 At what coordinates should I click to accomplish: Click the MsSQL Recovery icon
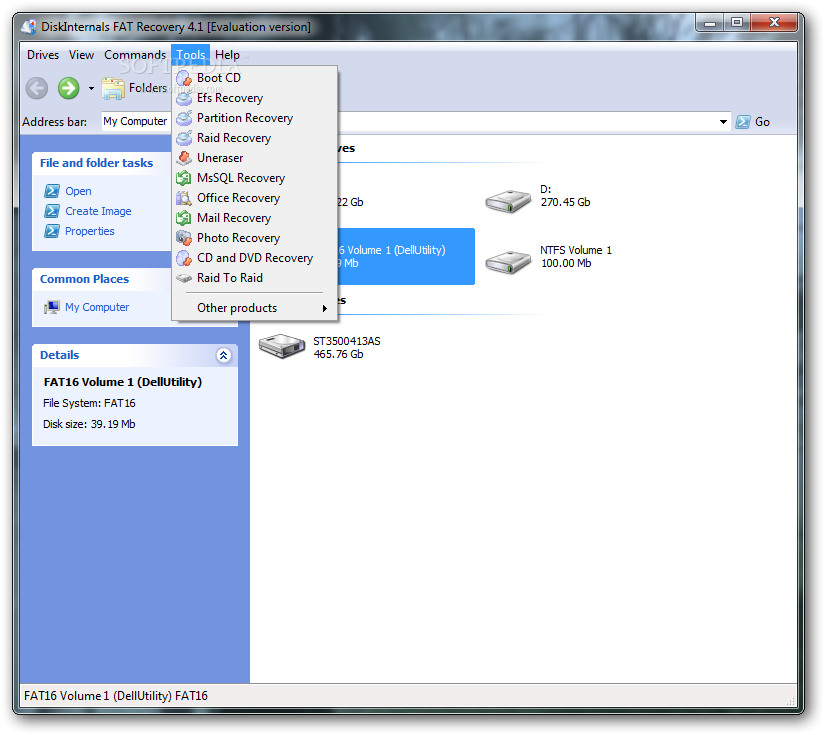[184, 178]
